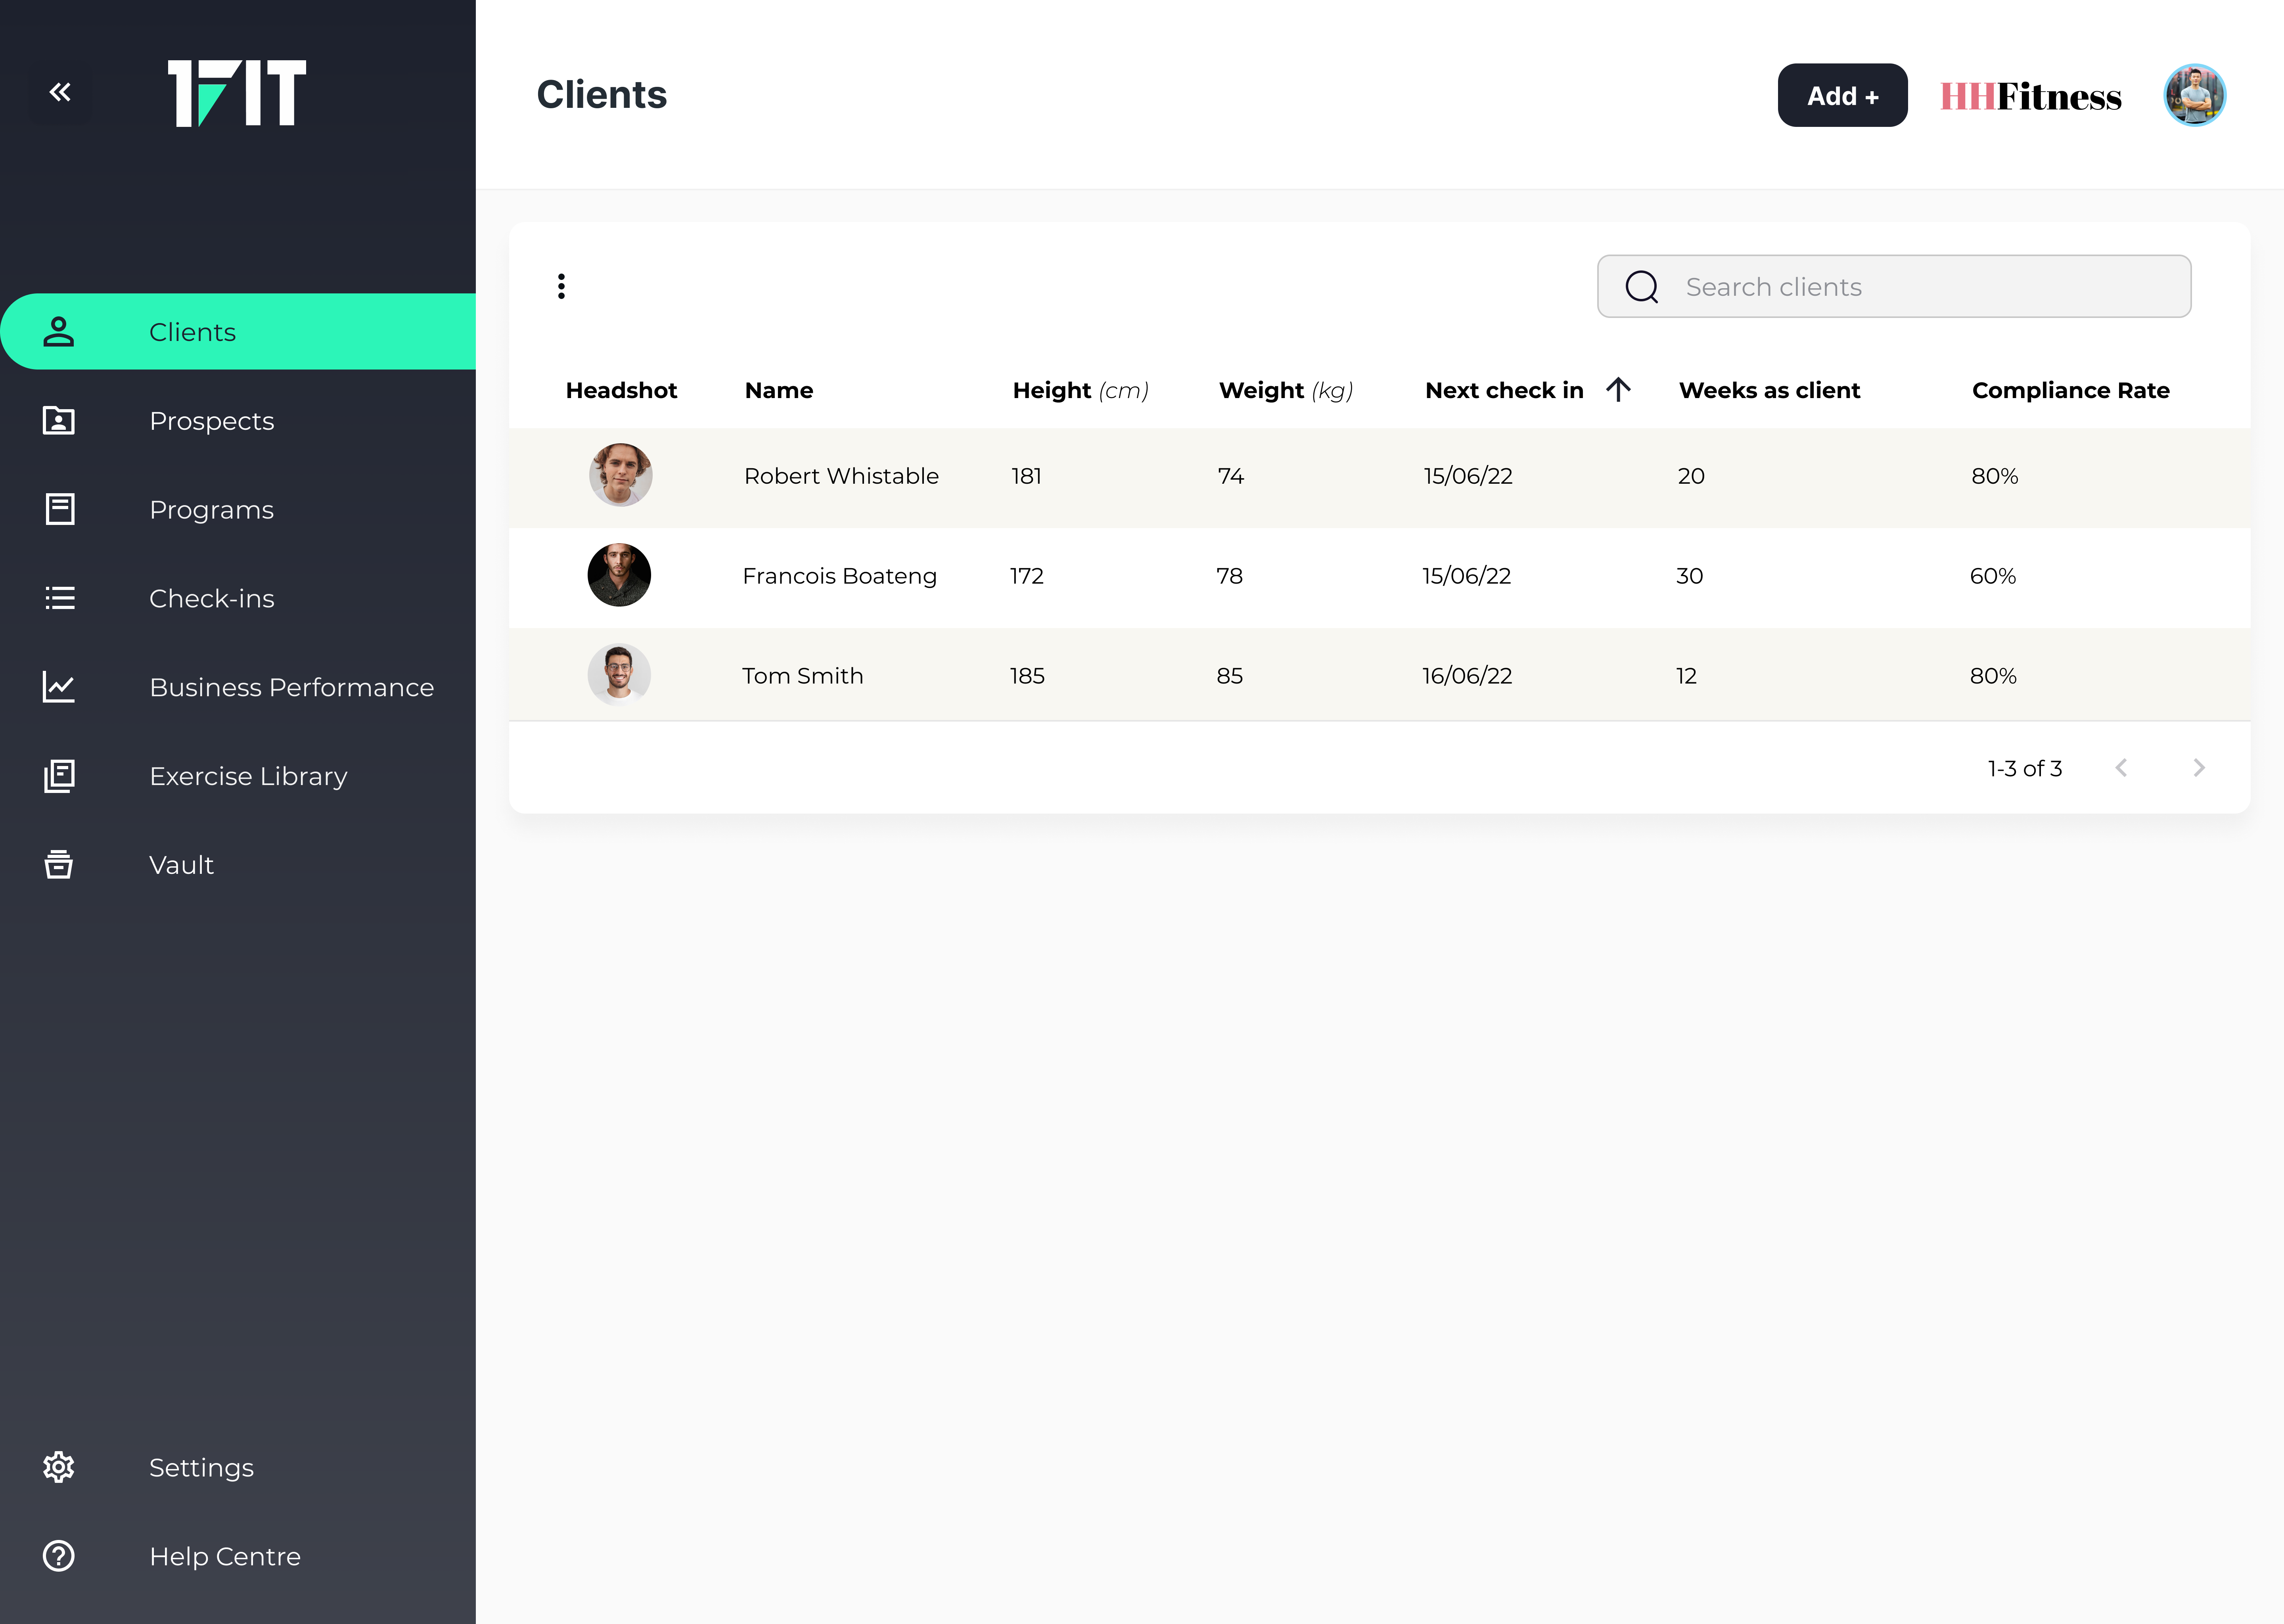Select client name Tom Smith
The image size is (2284, 1624).
802,676
